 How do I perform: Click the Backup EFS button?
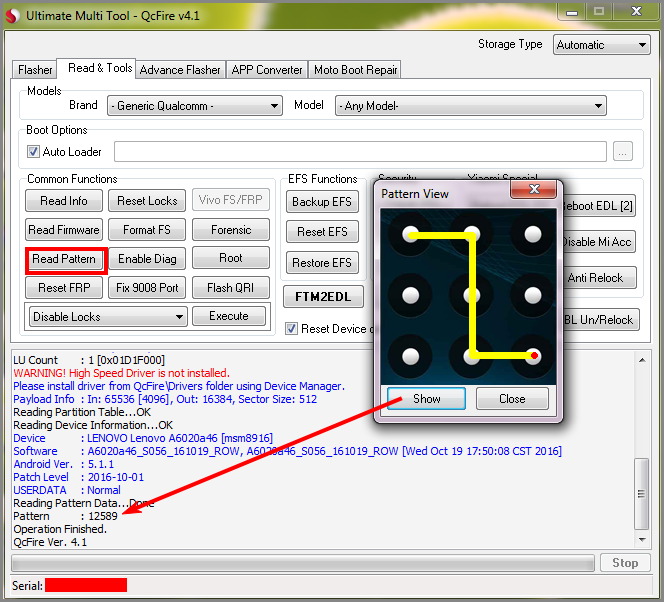click(322, 202)
